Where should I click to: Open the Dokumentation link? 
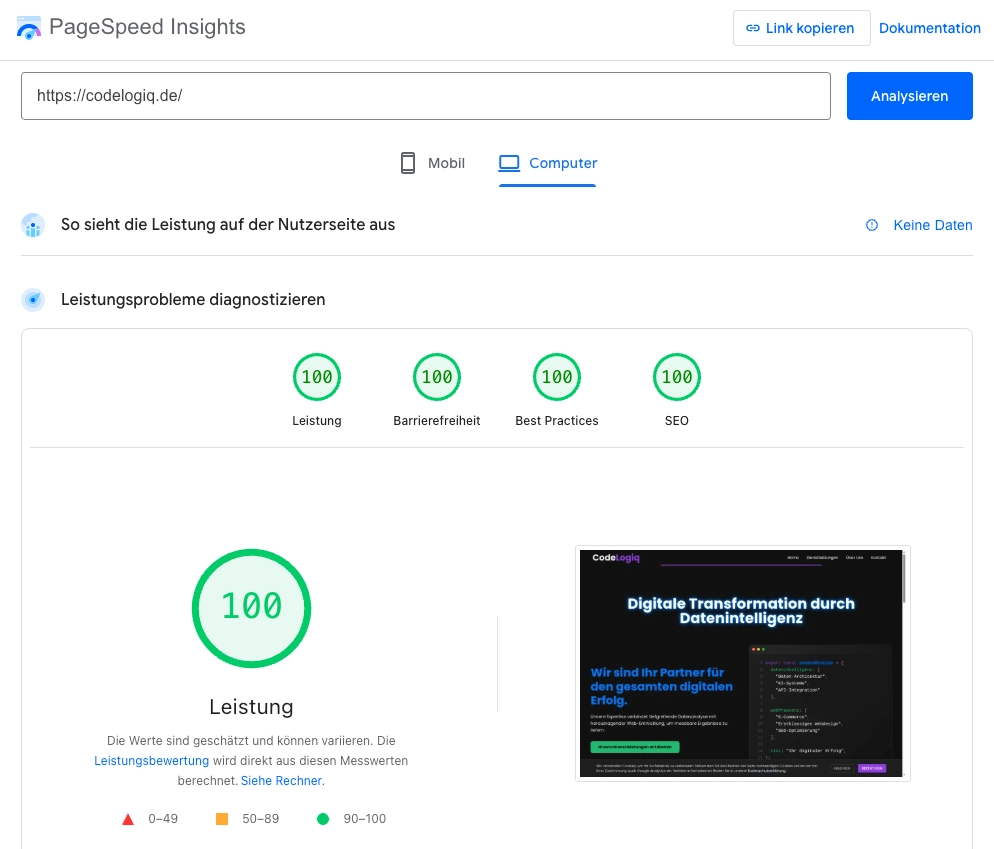(930, 28)
